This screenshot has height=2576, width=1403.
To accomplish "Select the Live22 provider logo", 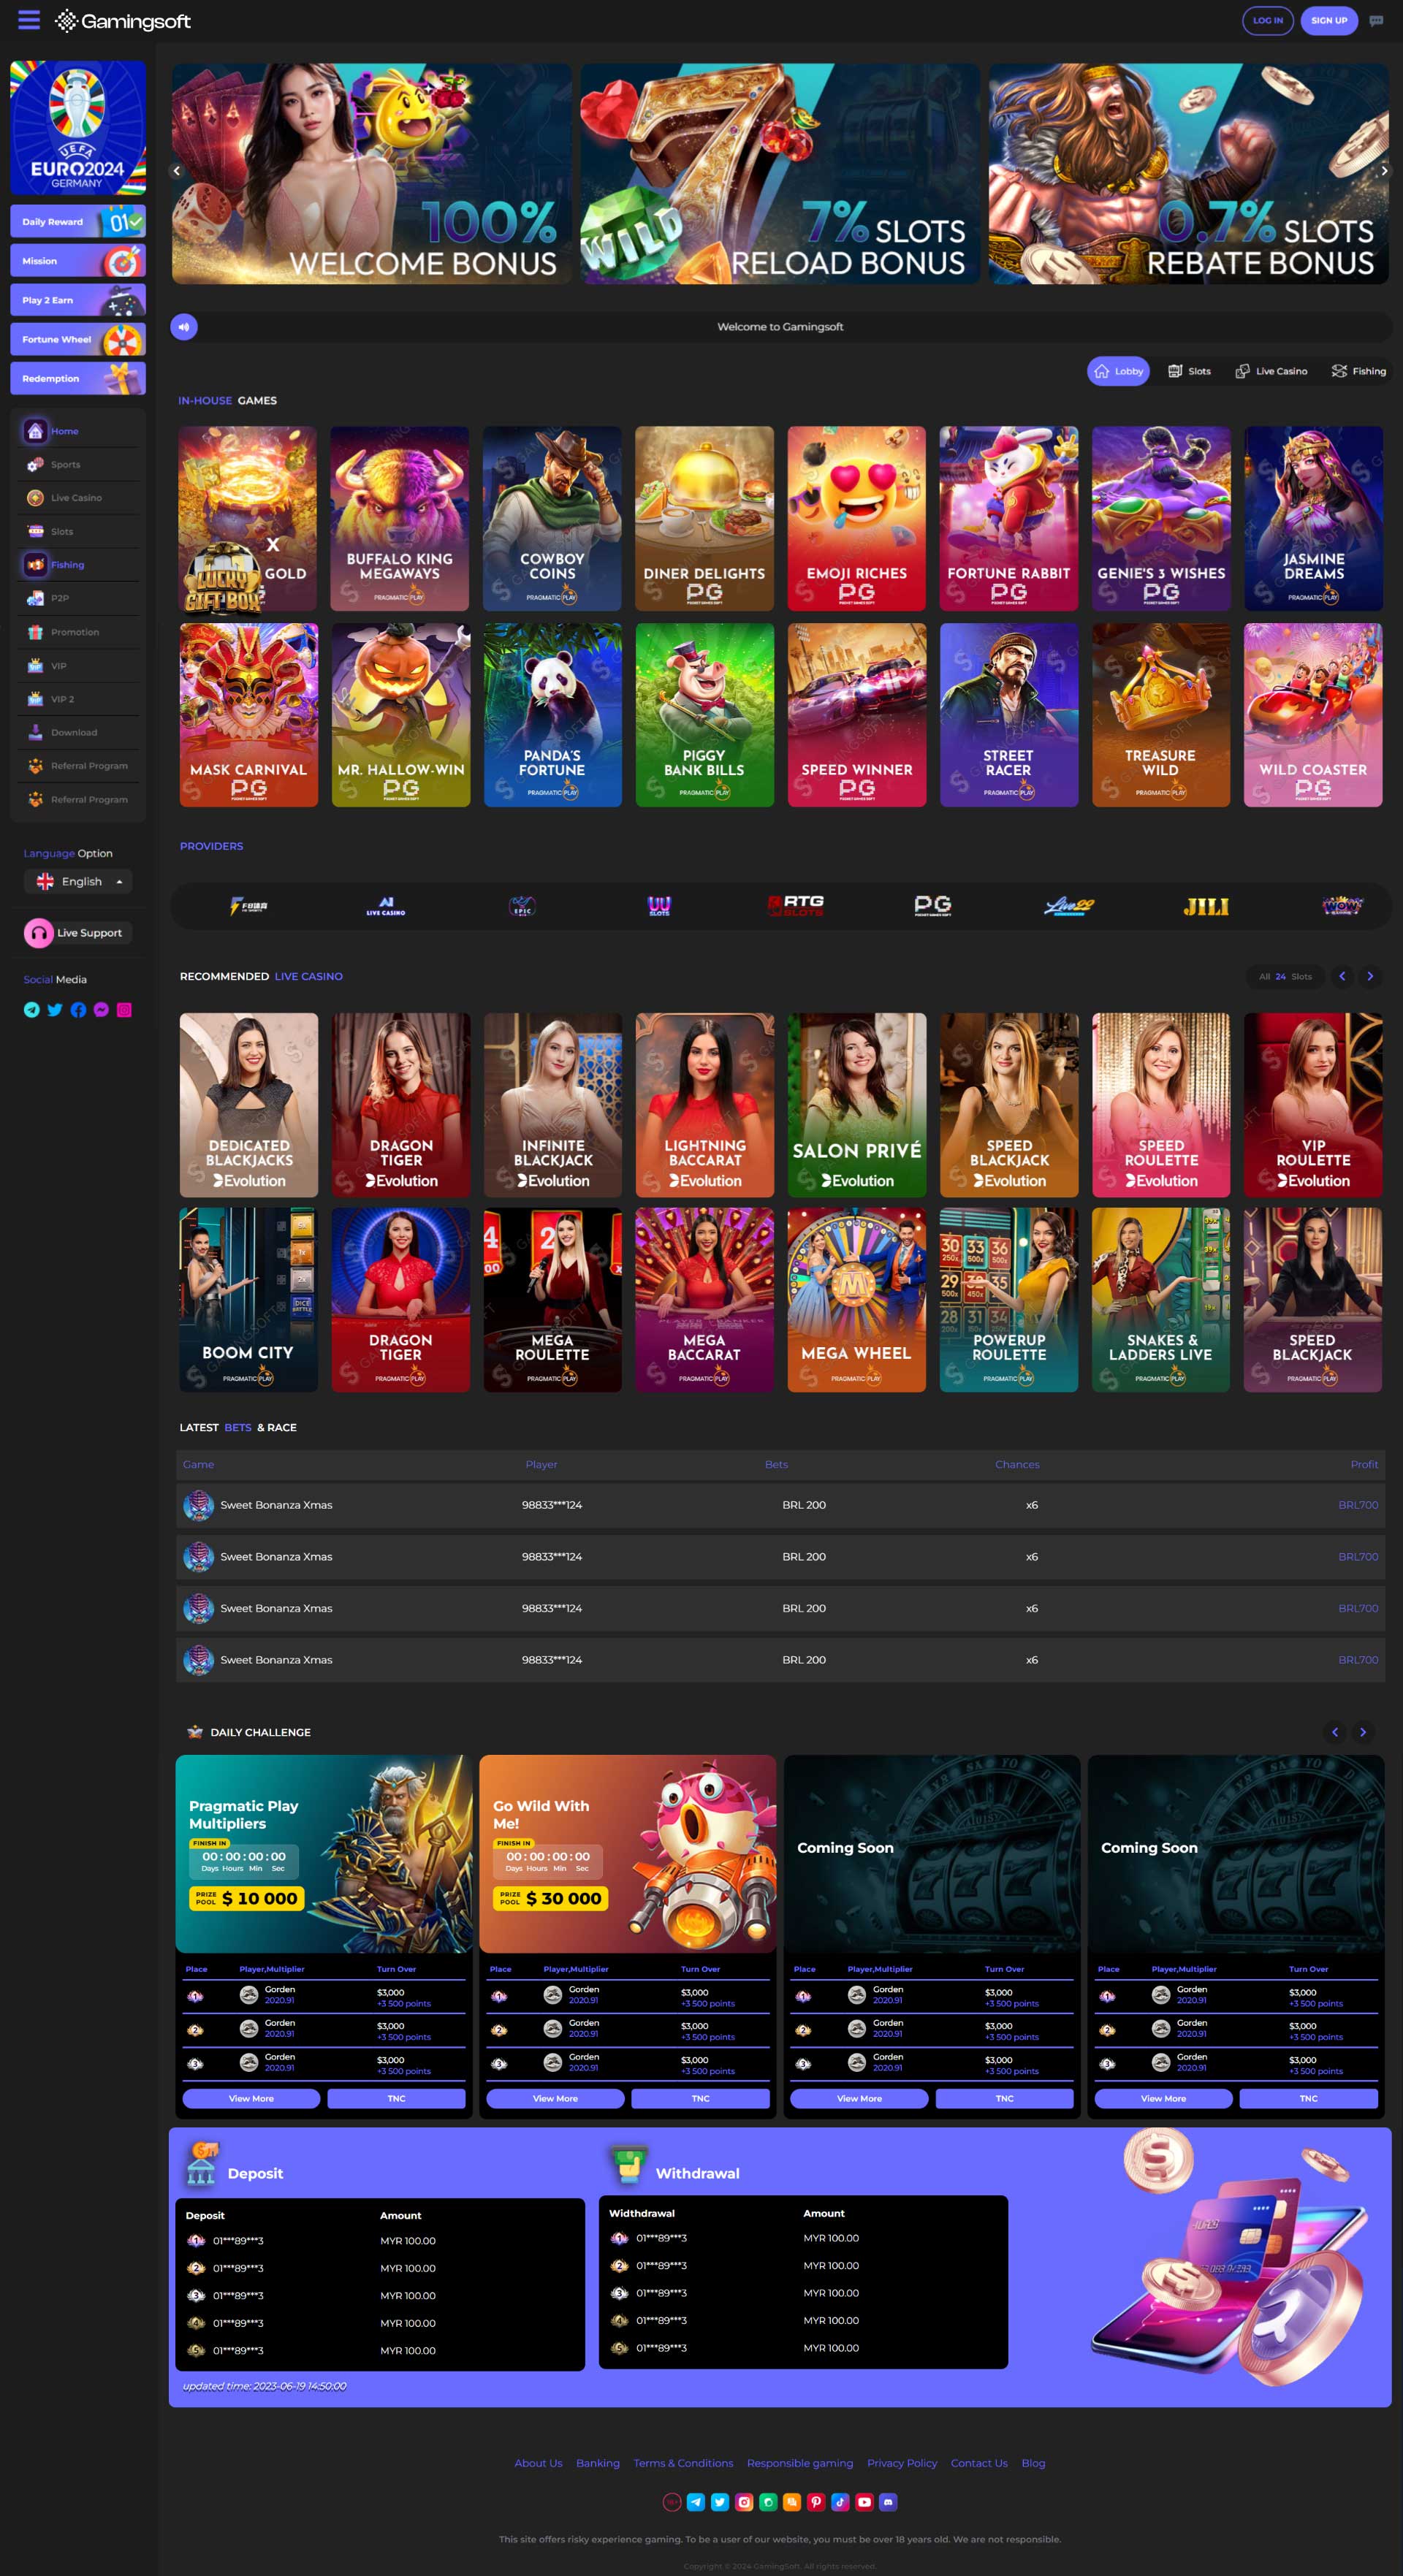I will 1069,907.
